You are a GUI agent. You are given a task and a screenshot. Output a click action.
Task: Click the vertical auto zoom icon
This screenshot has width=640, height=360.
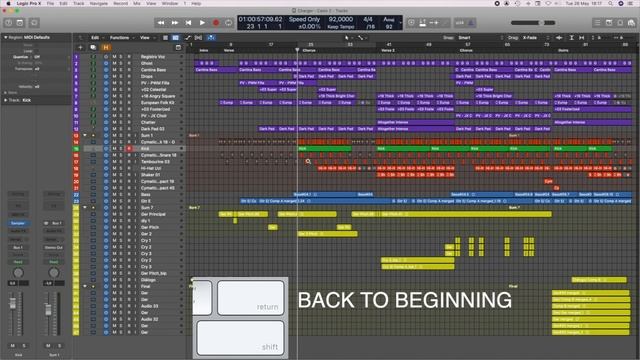coord(571,38)
